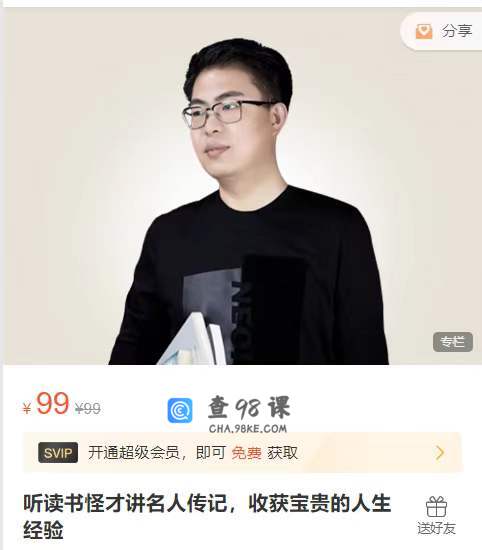Image resolution: width=482 pixels, height=550 pixels.
Task: Open the instructor cover photo
Action: (x=242, y=186)
